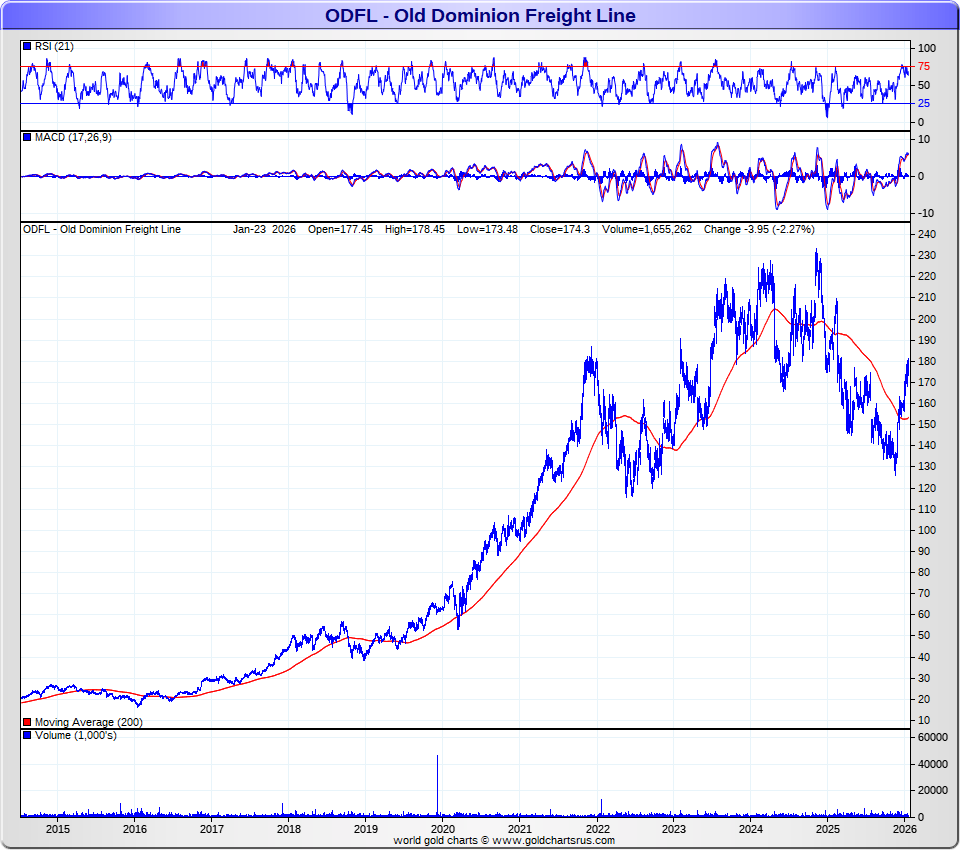Click the tallest volume spike near 2020
Viewport: 960px width, 850px height.
[x=437, y=786]
